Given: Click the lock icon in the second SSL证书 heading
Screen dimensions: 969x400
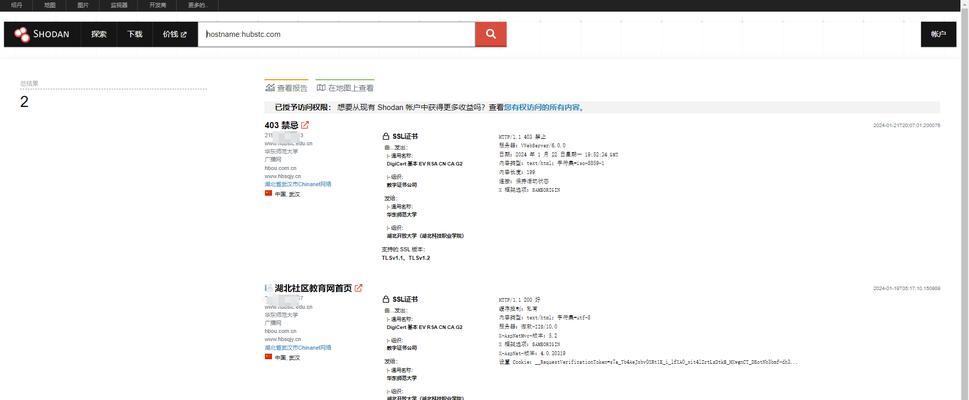Looking at the screenshot, I should [x=386, y=299].
